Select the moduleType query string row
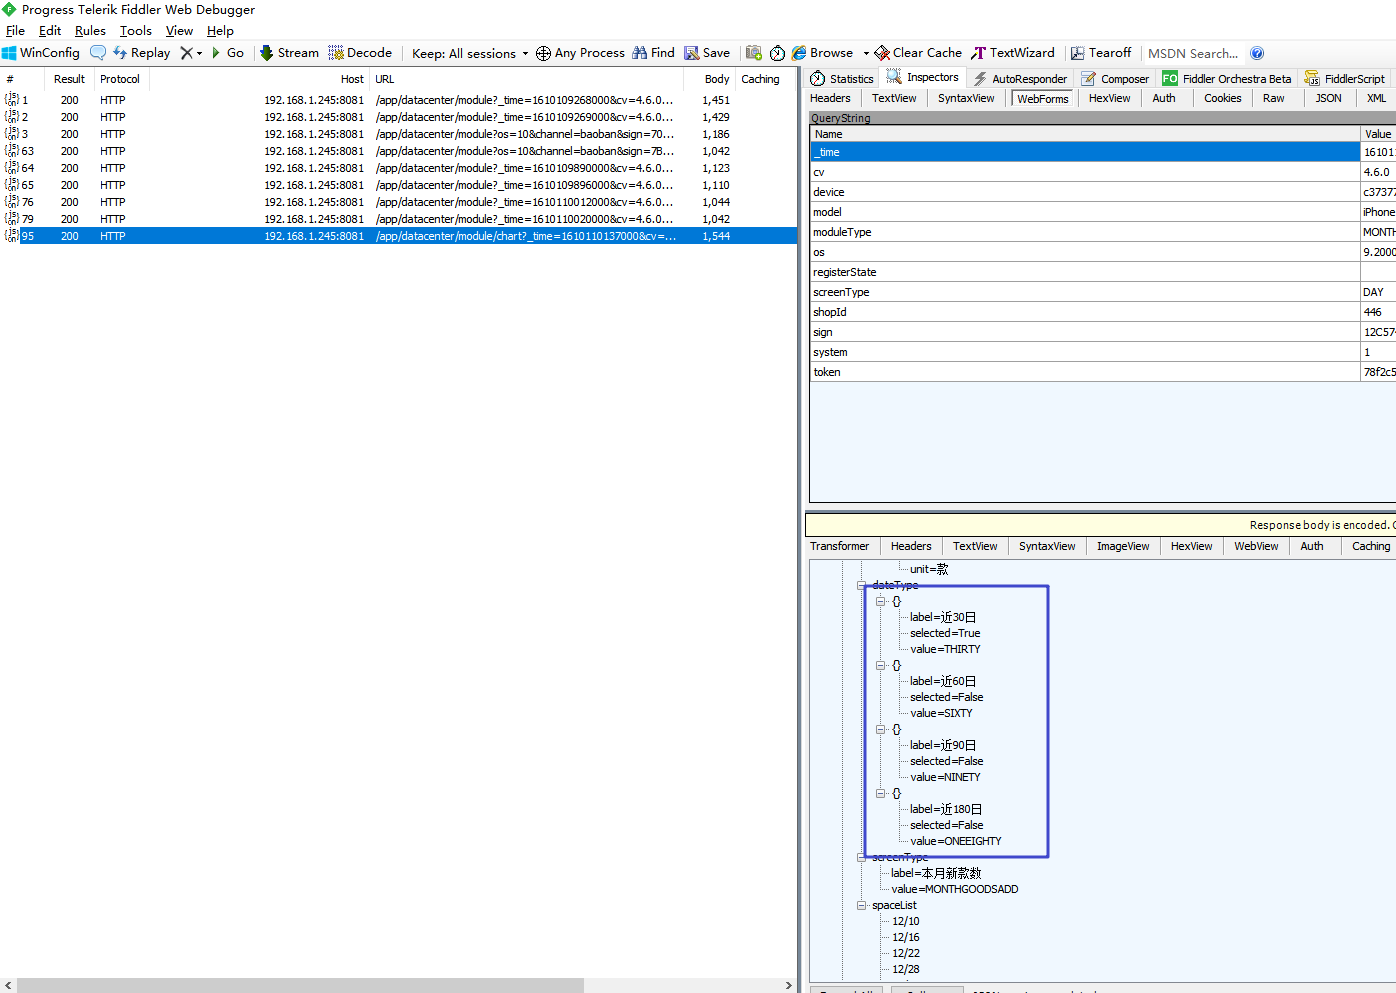The width and height of the screenshot is (1396, 993). pyautogui.click(x=1103, y=232)
